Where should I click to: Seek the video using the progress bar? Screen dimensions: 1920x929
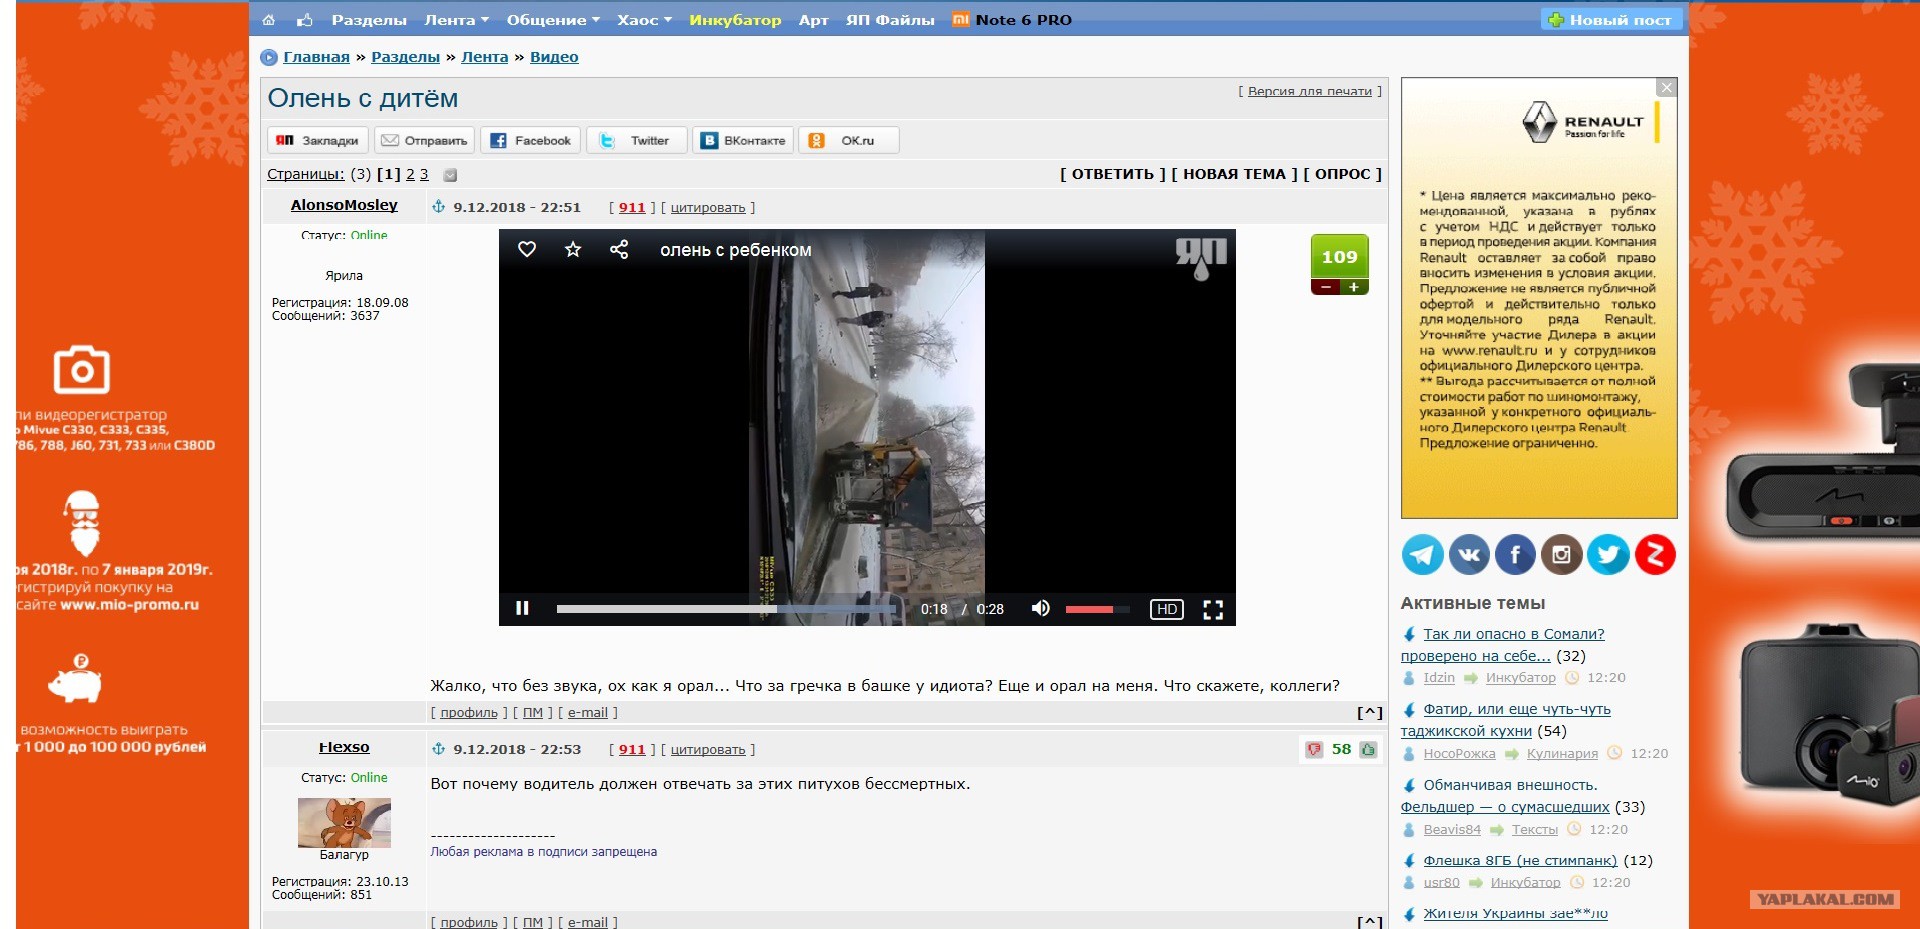(x=727, y=608)
